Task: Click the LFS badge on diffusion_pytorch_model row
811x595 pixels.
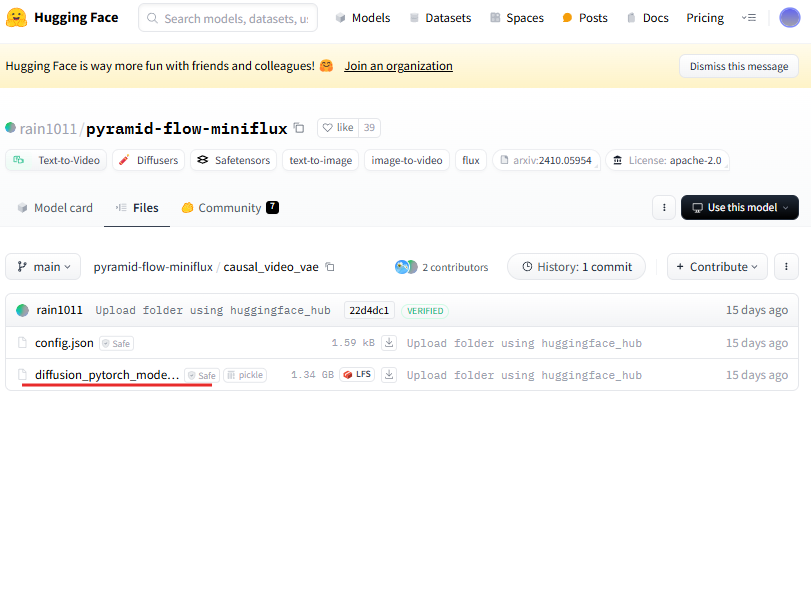Action: 357,375
